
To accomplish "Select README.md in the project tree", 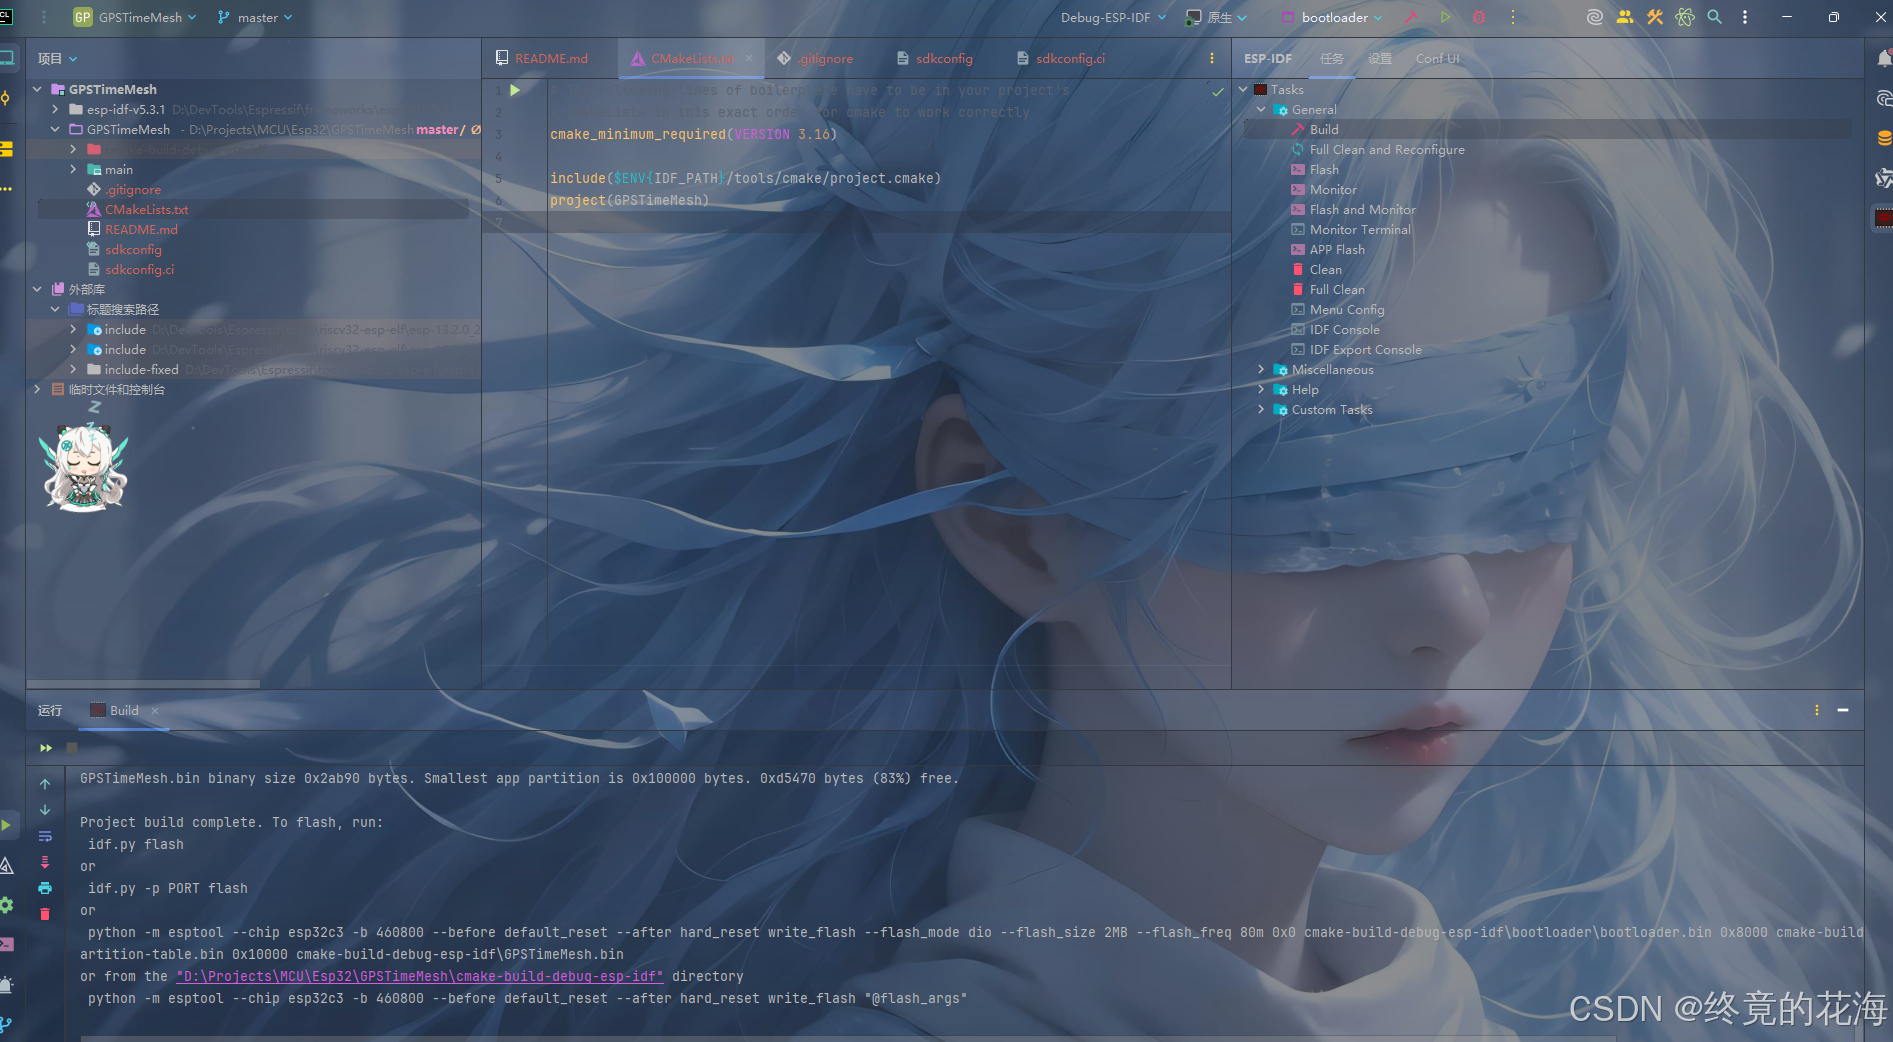I will (141, 229).
